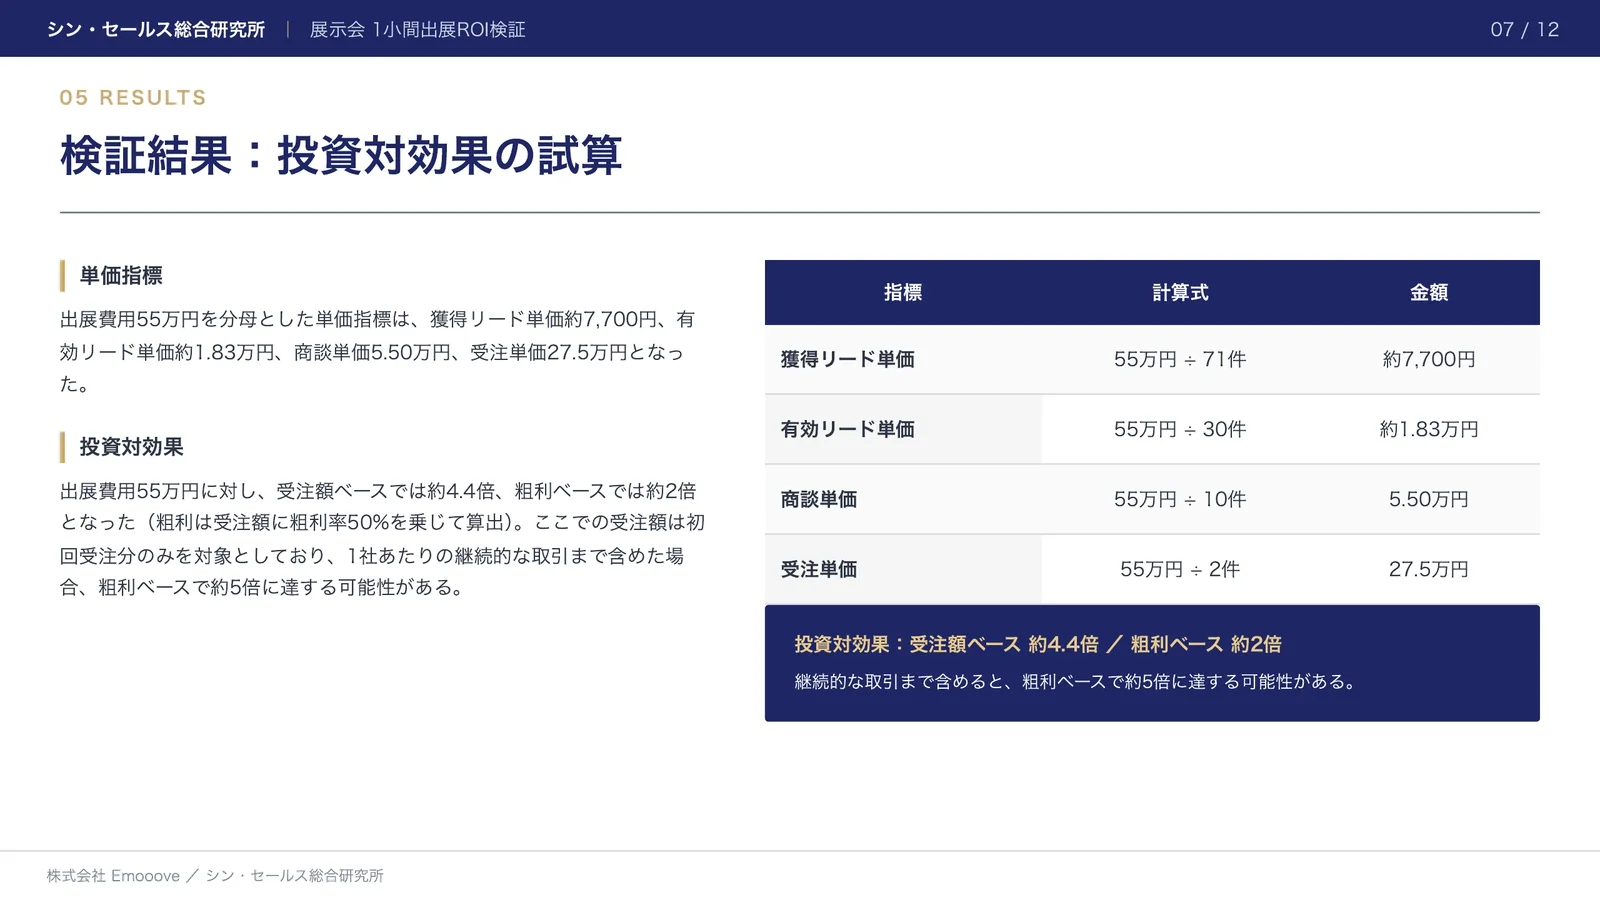Click the amount cell 約1.83万円
This screenshot has width=1600, height=900.
tap(1428, 429)
